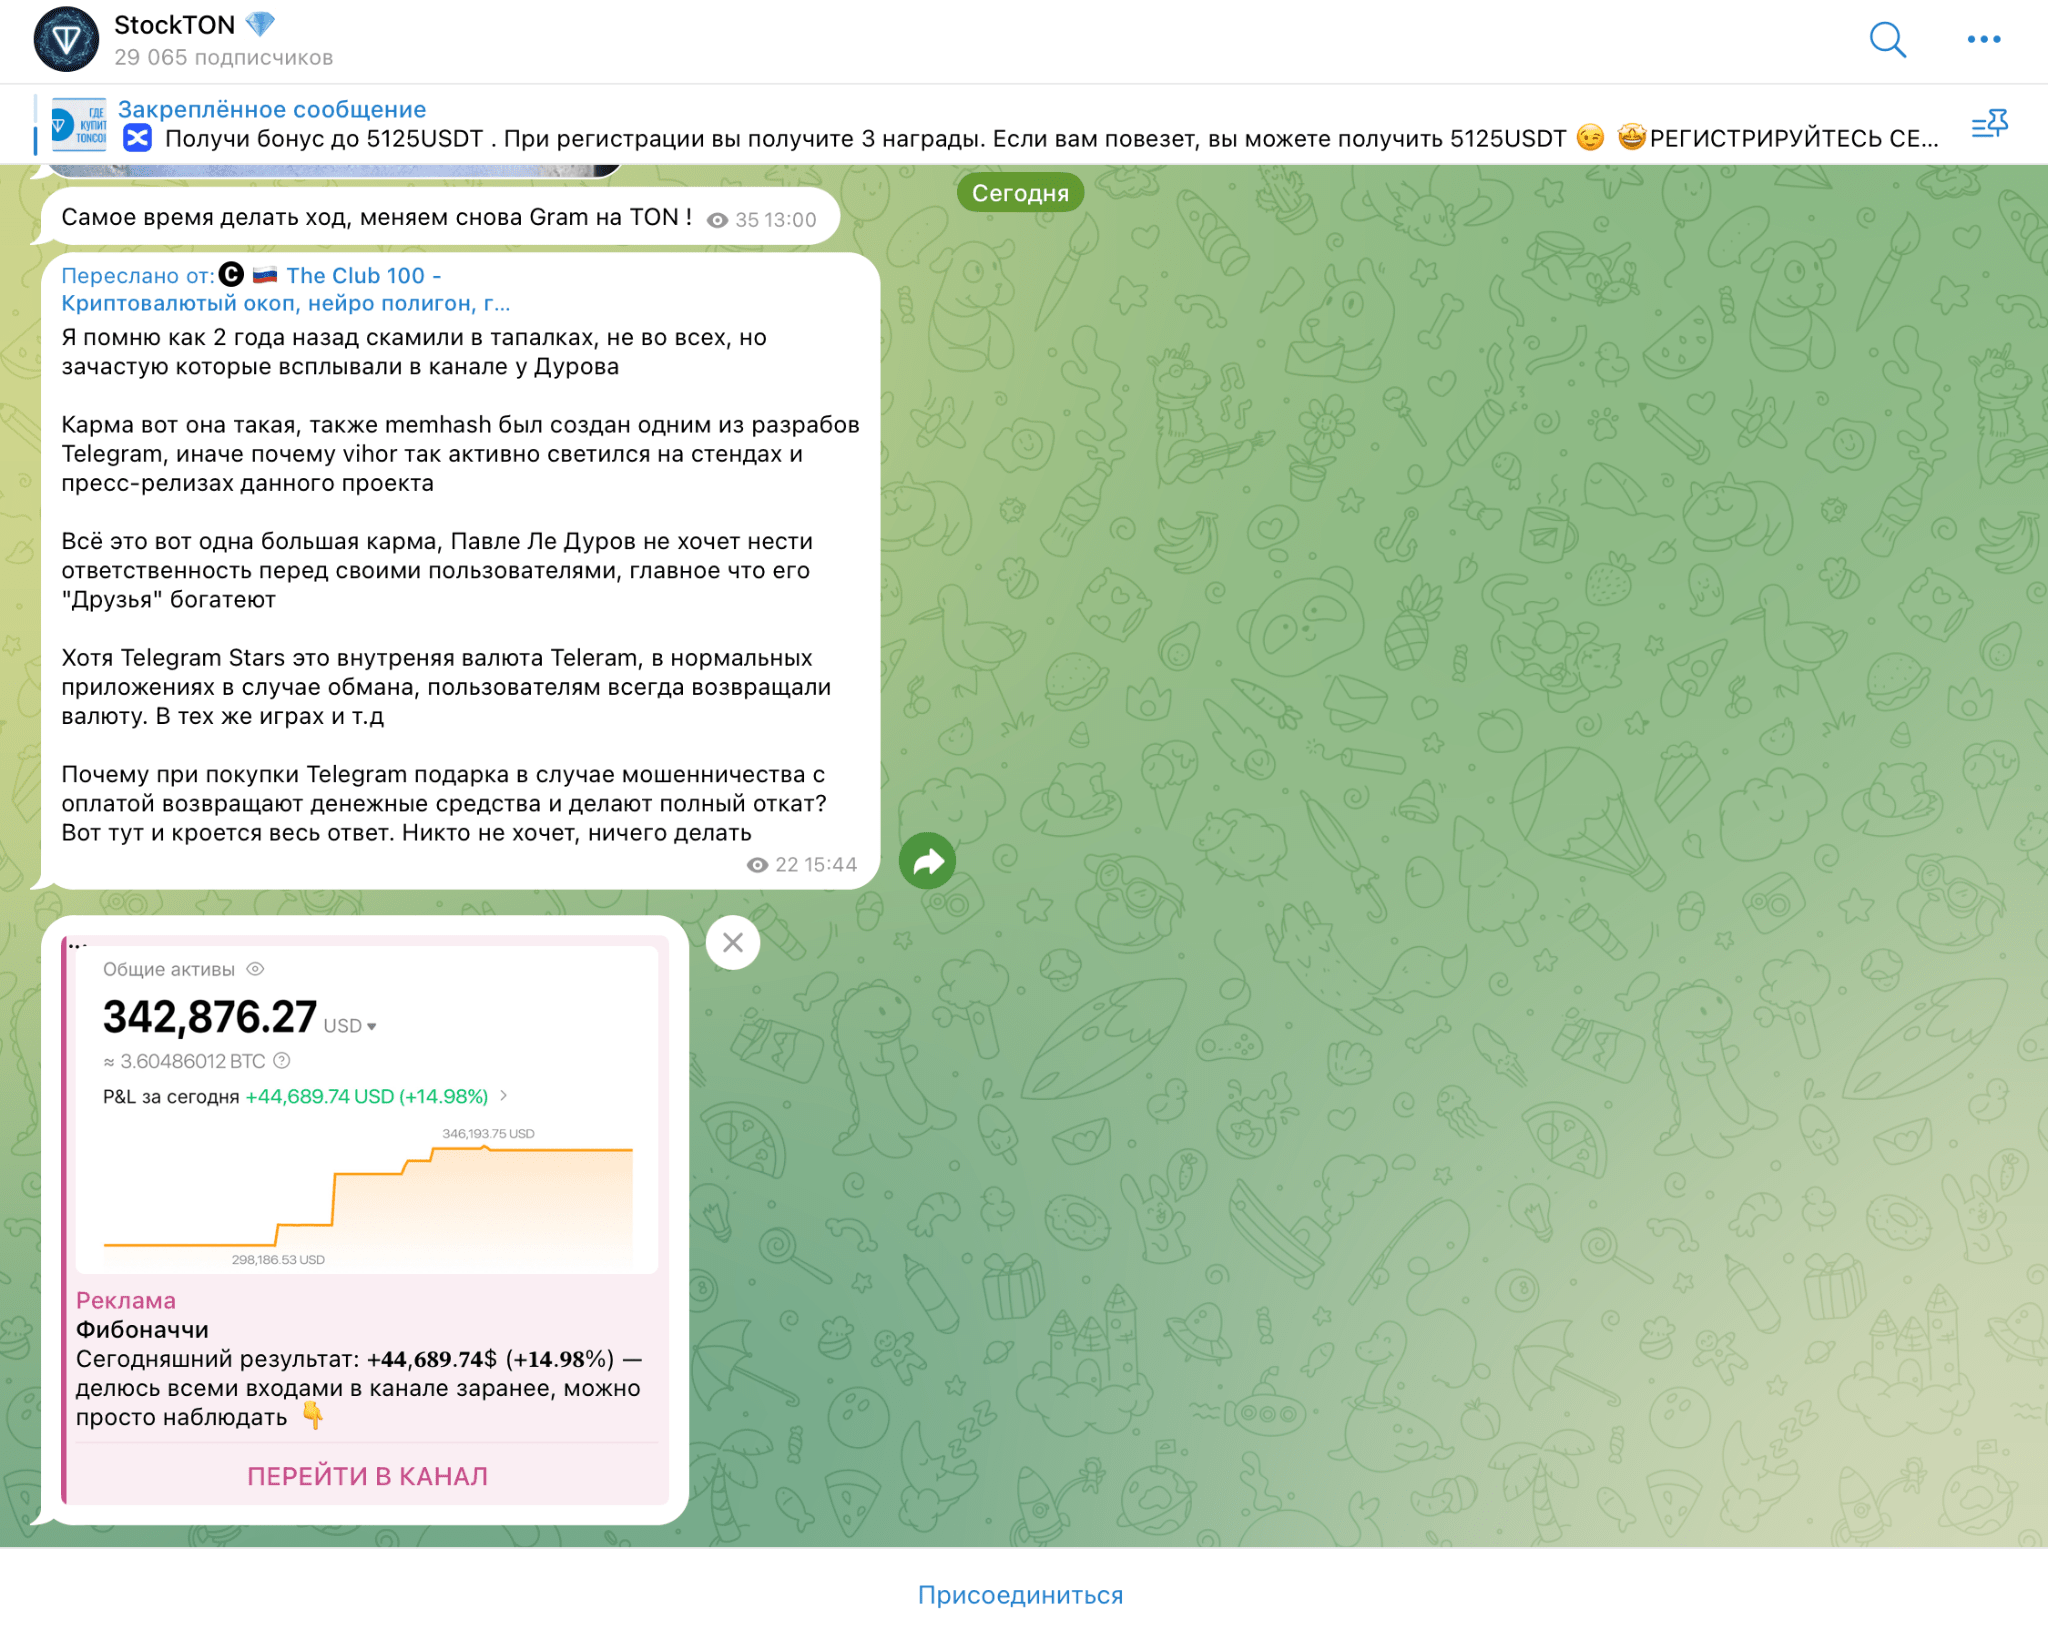Click '29 065 подписчиков' subscriber count
Screen dimensions: 2048x1638
click(x=224, y=58)
